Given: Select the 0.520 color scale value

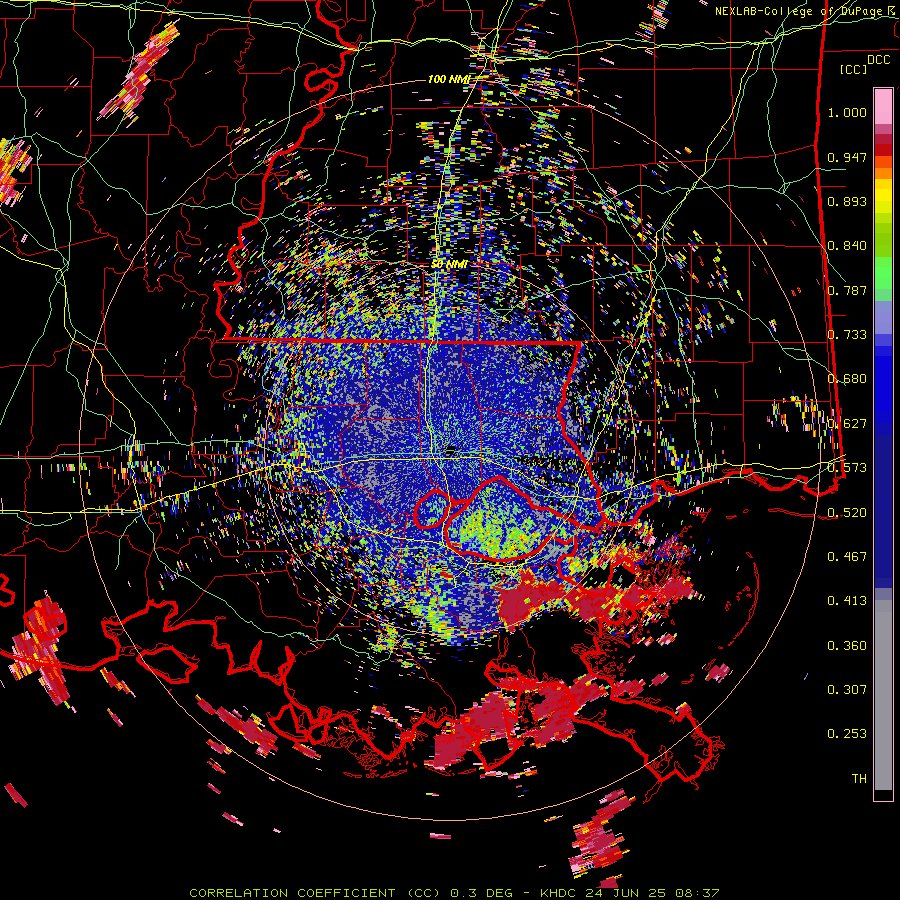Looking at the screenshot, I should tap(847, 513).
